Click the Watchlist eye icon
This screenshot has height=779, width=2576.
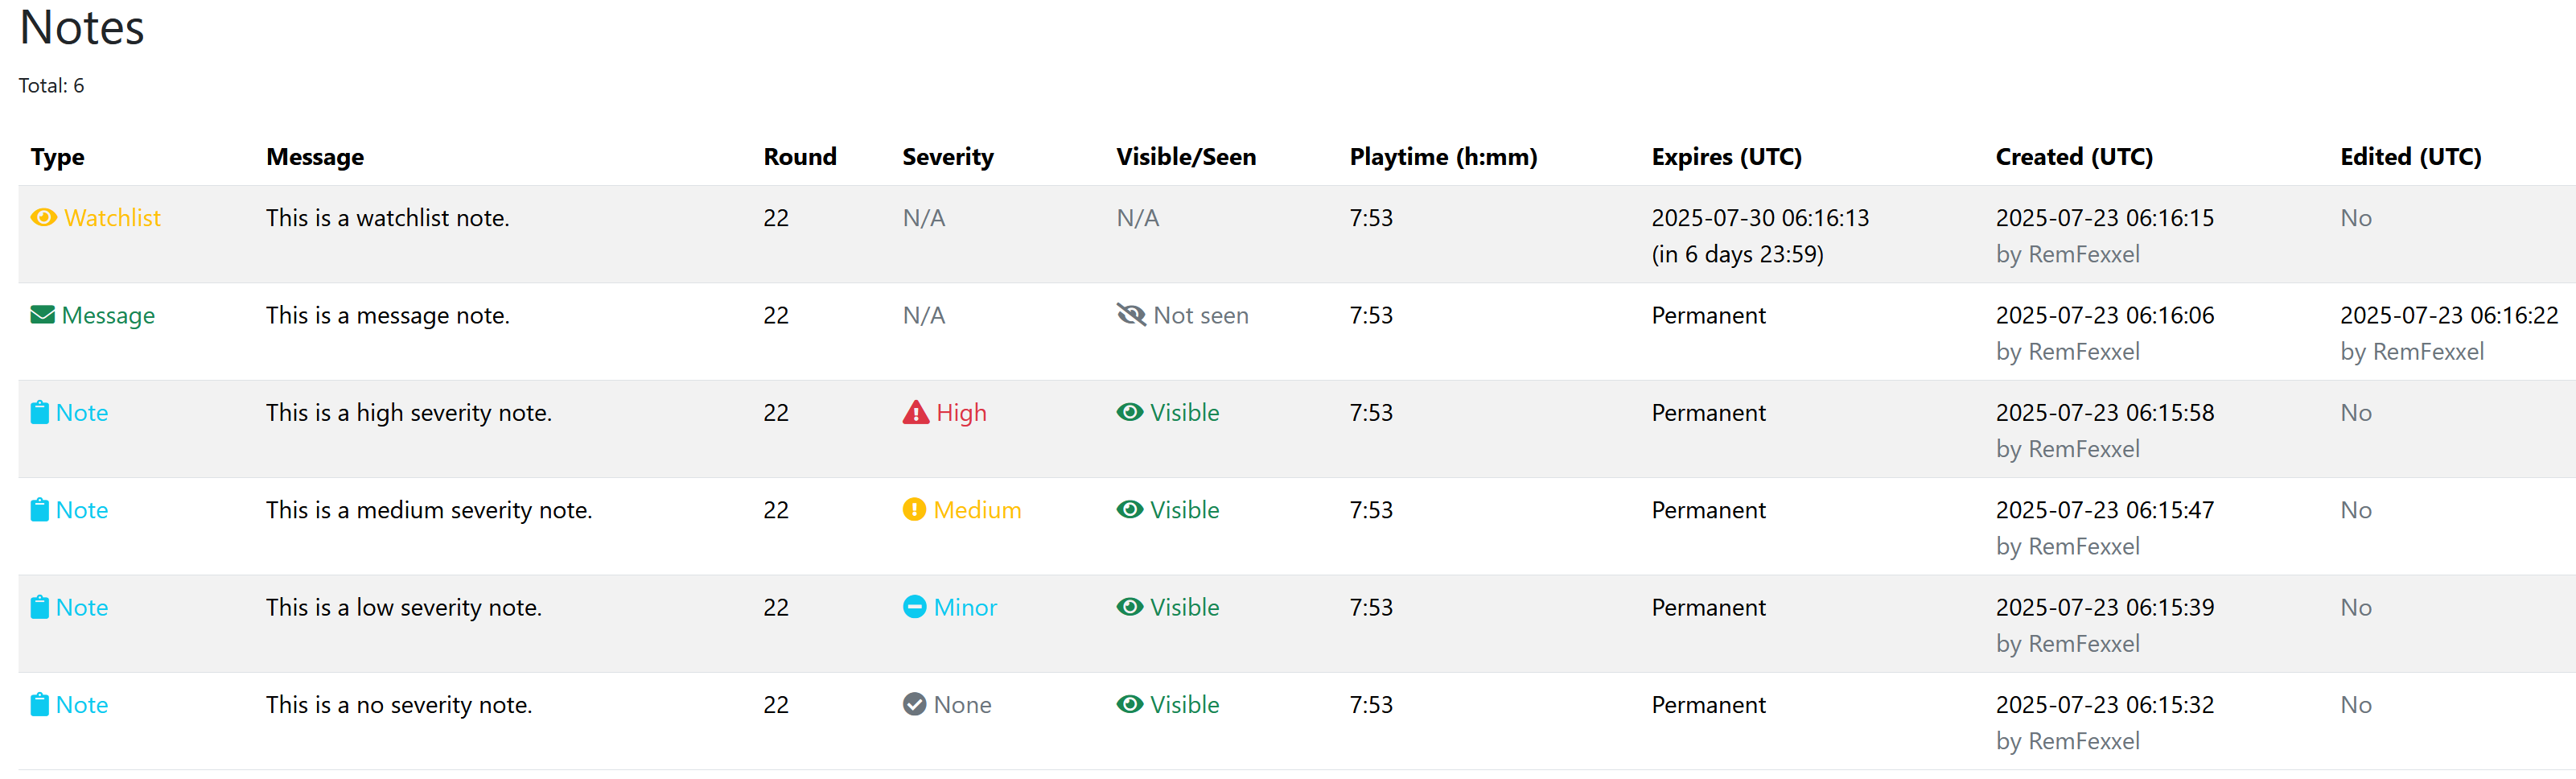coord(43,217)
